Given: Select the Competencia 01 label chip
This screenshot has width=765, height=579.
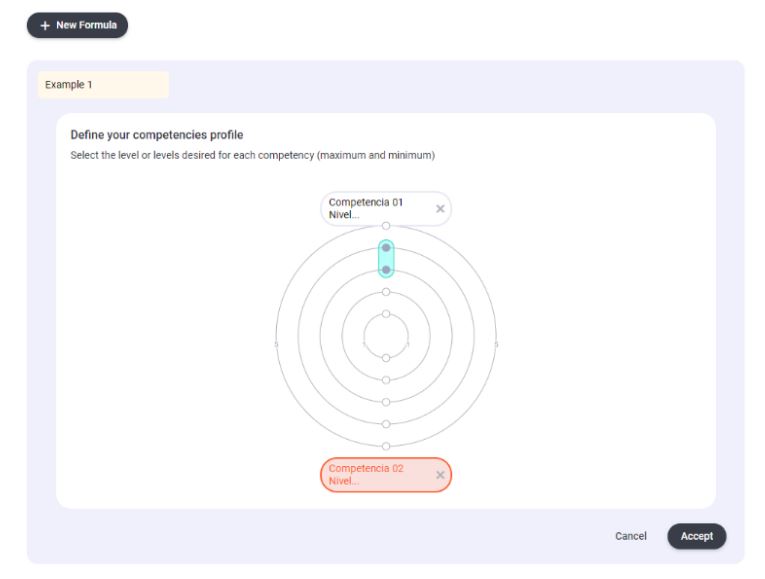Looking at the screenshot, I should pyautogui.click(x=376, y=208).
